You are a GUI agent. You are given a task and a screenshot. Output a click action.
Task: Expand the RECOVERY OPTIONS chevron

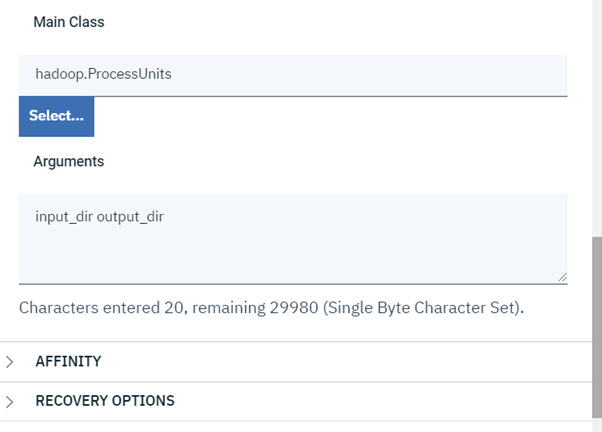pos(10,401)
